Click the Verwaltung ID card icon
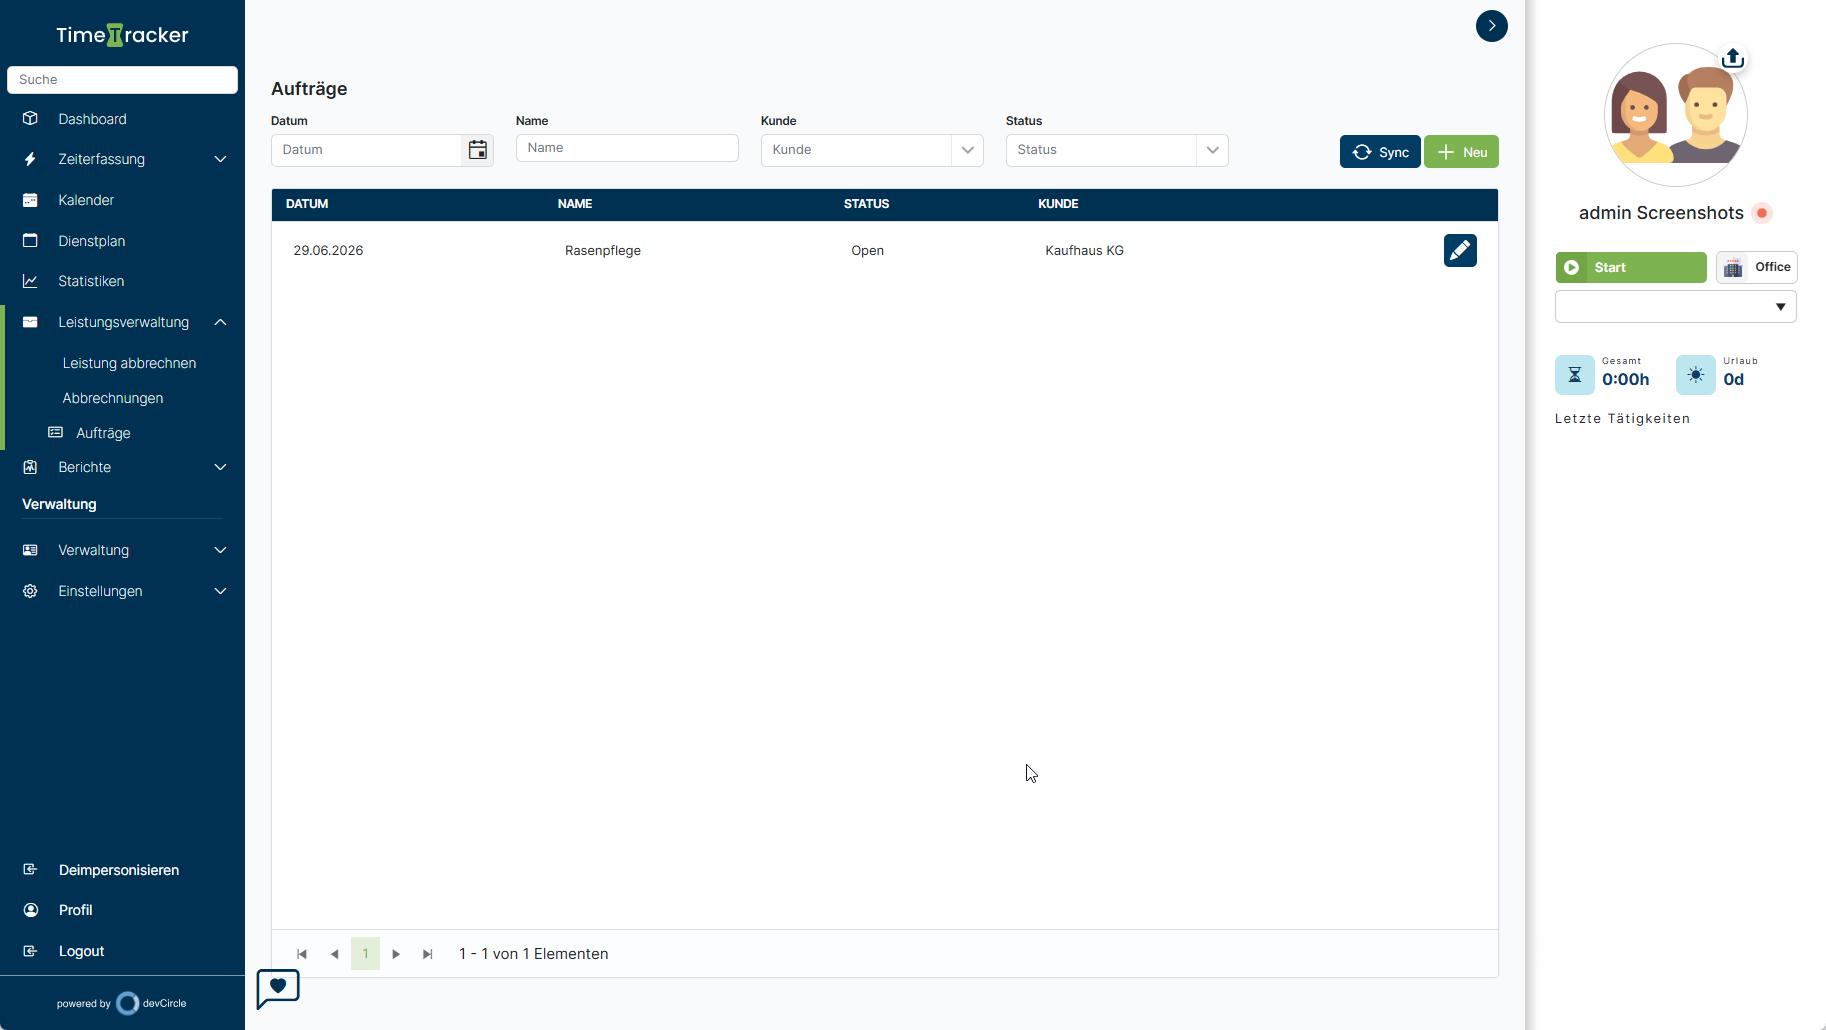This screenshot has height=1030, width=1826. (x=30, y=550)
